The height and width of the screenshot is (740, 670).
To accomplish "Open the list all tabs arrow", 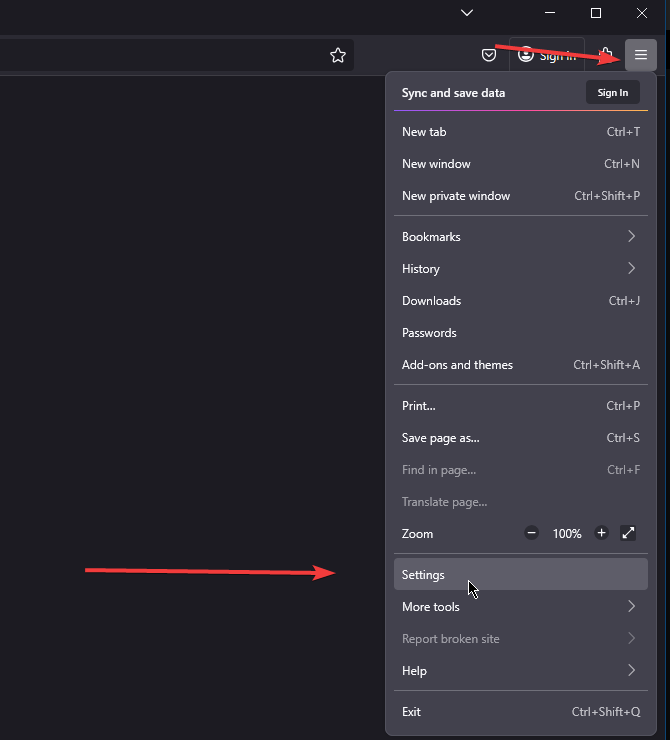I will pyautogui.click(x=467, y=13).
